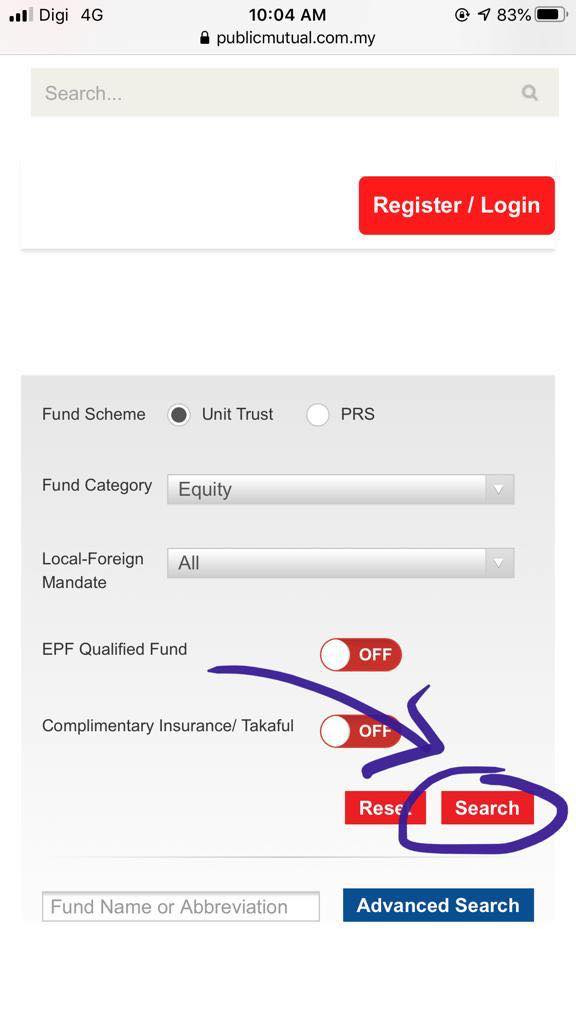Tap the magnifier icon in search bar

[530, 93]
